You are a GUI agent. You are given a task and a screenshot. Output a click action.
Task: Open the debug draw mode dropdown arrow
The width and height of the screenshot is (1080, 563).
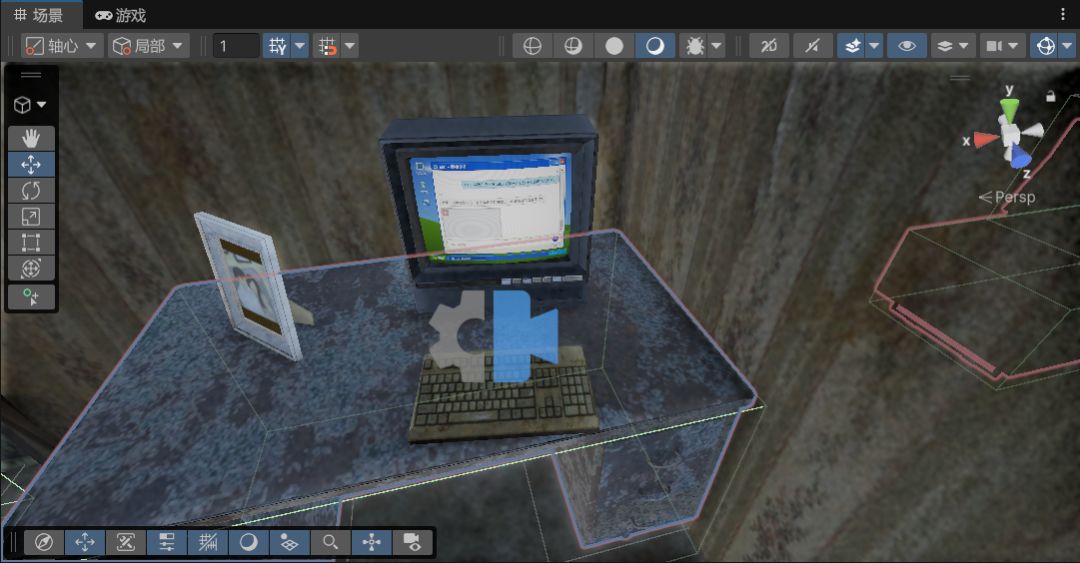717,46
